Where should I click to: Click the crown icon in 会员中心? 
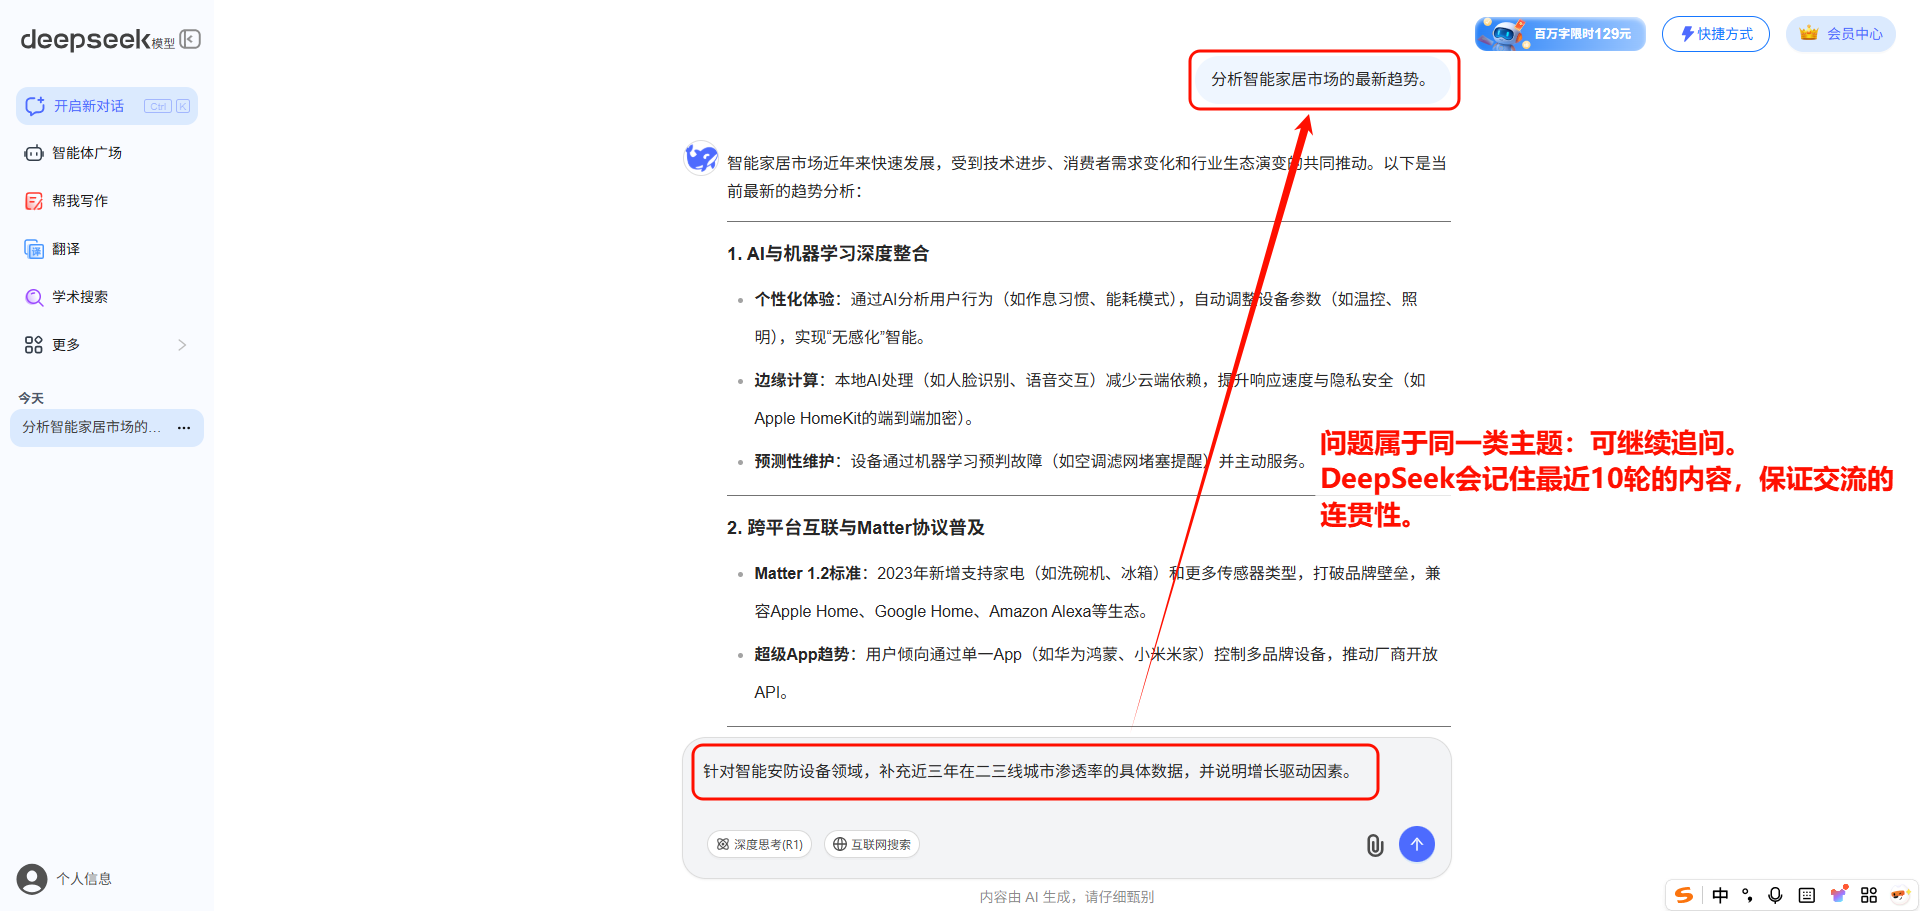[1809, 33]
